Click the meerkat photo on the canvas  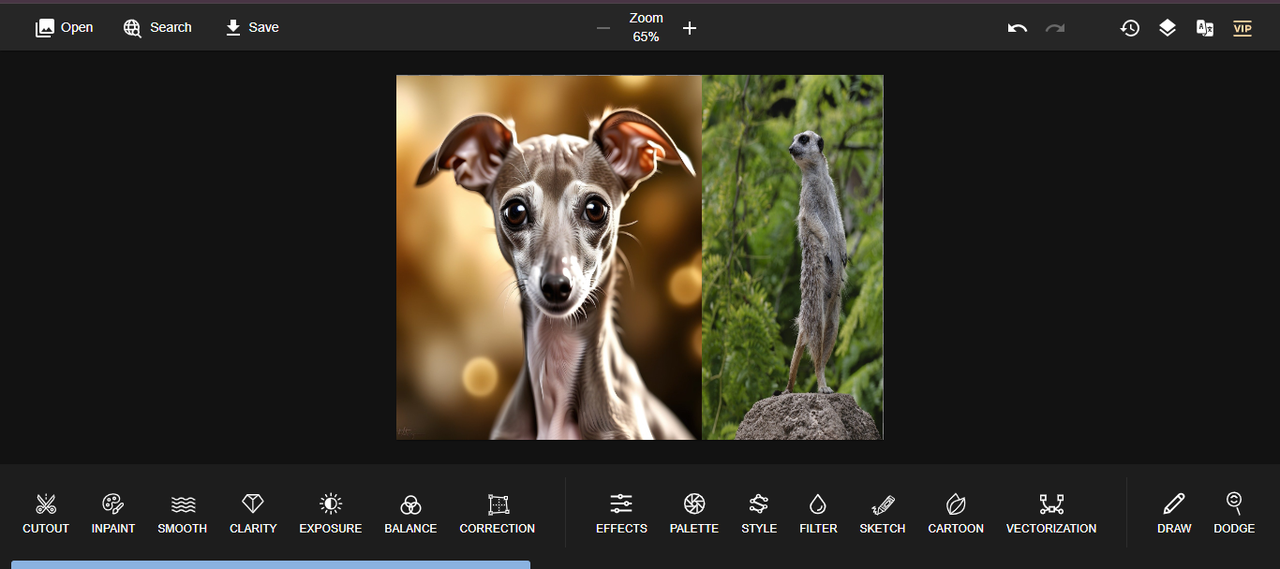click(x=793, y=257)
